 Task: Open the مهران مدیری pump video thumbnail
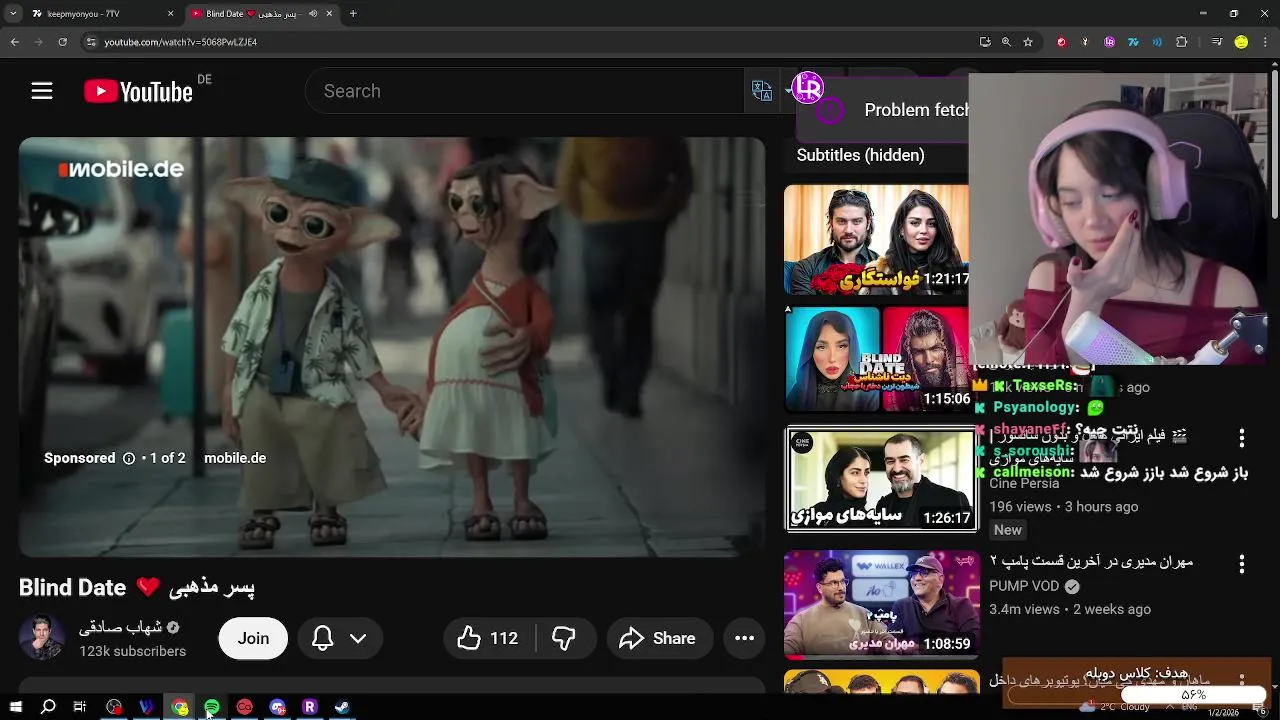point(881,603)
